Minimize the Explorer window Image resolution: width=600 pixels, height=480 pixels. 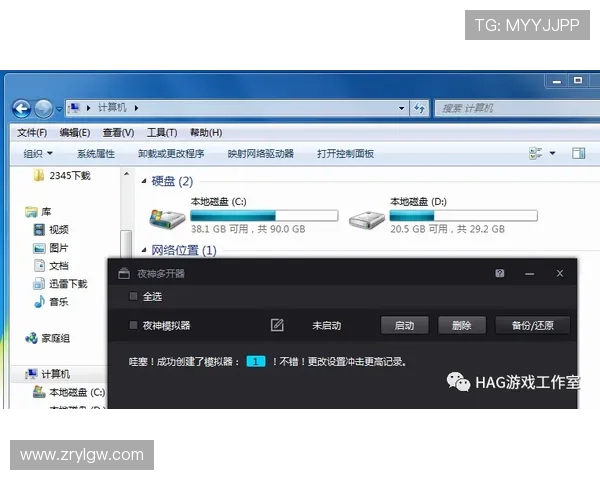[x=557, y=81]
